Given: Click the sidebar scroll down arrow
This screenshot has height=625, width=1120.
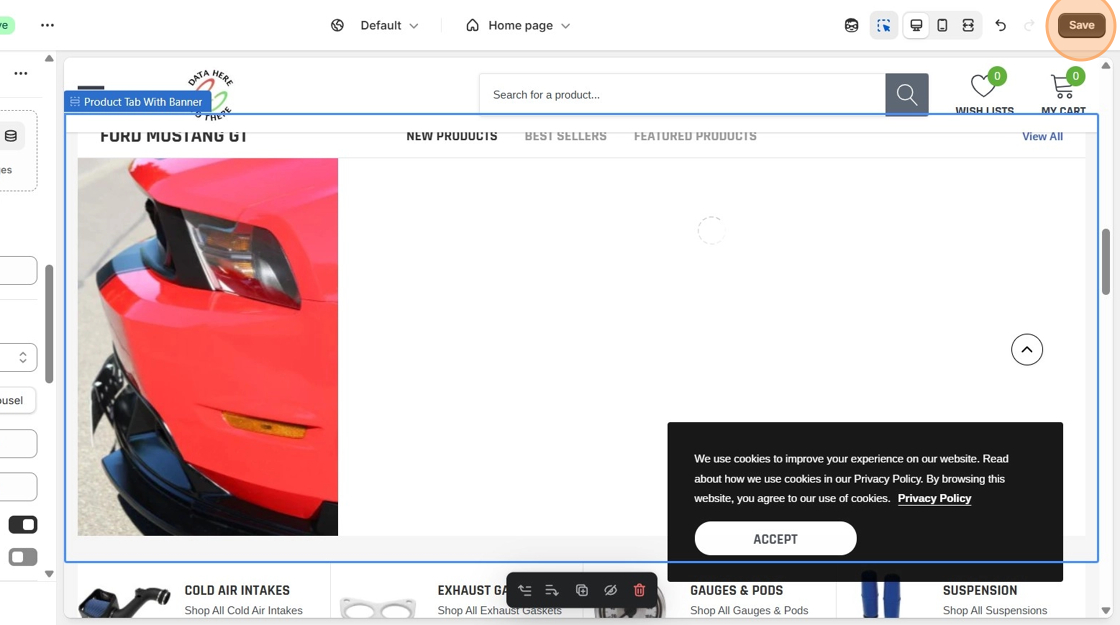Looking at the screenshot, I should click(49, 574).
